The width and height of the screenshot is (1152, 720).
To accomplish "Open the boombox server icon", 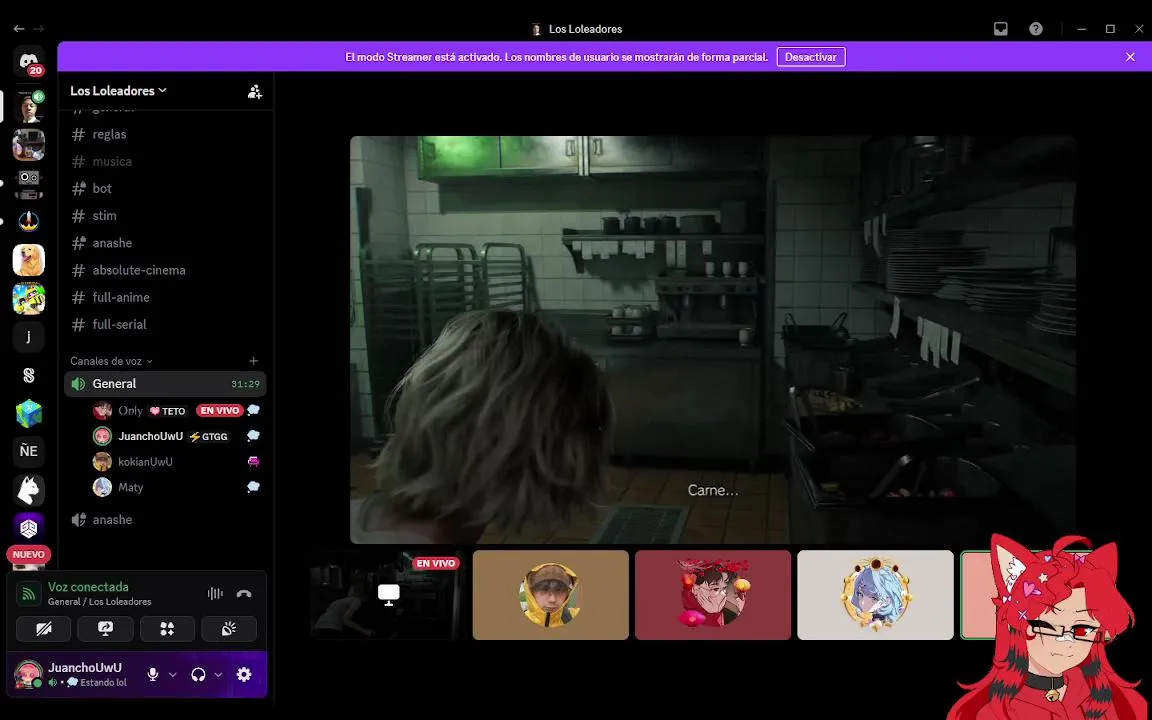I will pyautogui.click(x=29, y=183).
